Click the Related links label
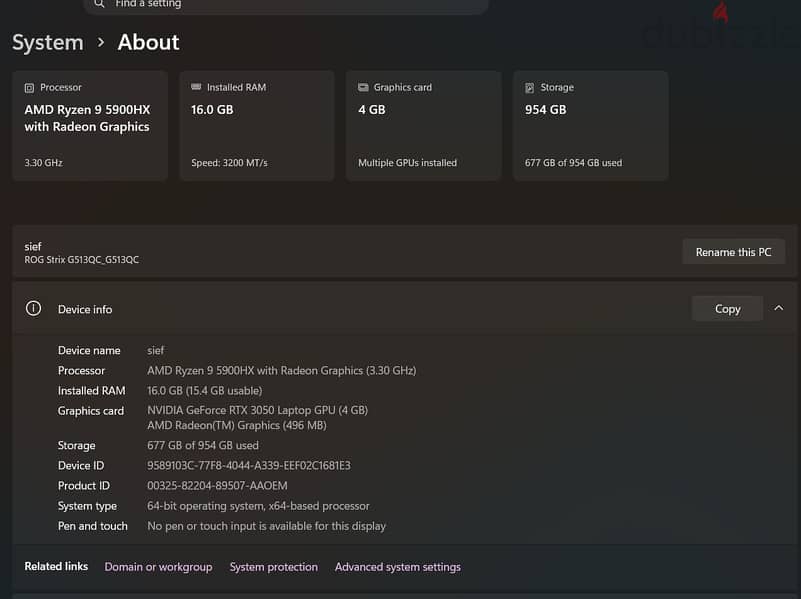 pyautogui.click(x=56, y=566)
